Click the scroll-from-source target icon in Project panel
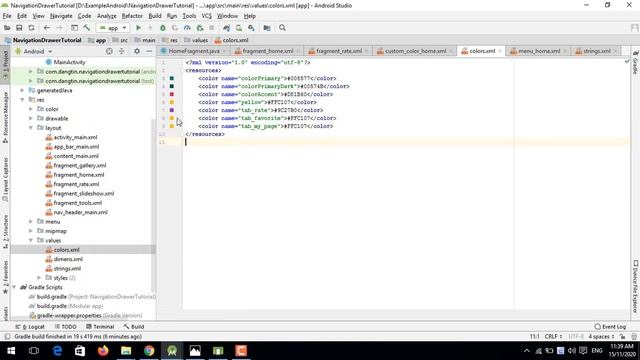 pyautogui.click(x=109, y=51)
